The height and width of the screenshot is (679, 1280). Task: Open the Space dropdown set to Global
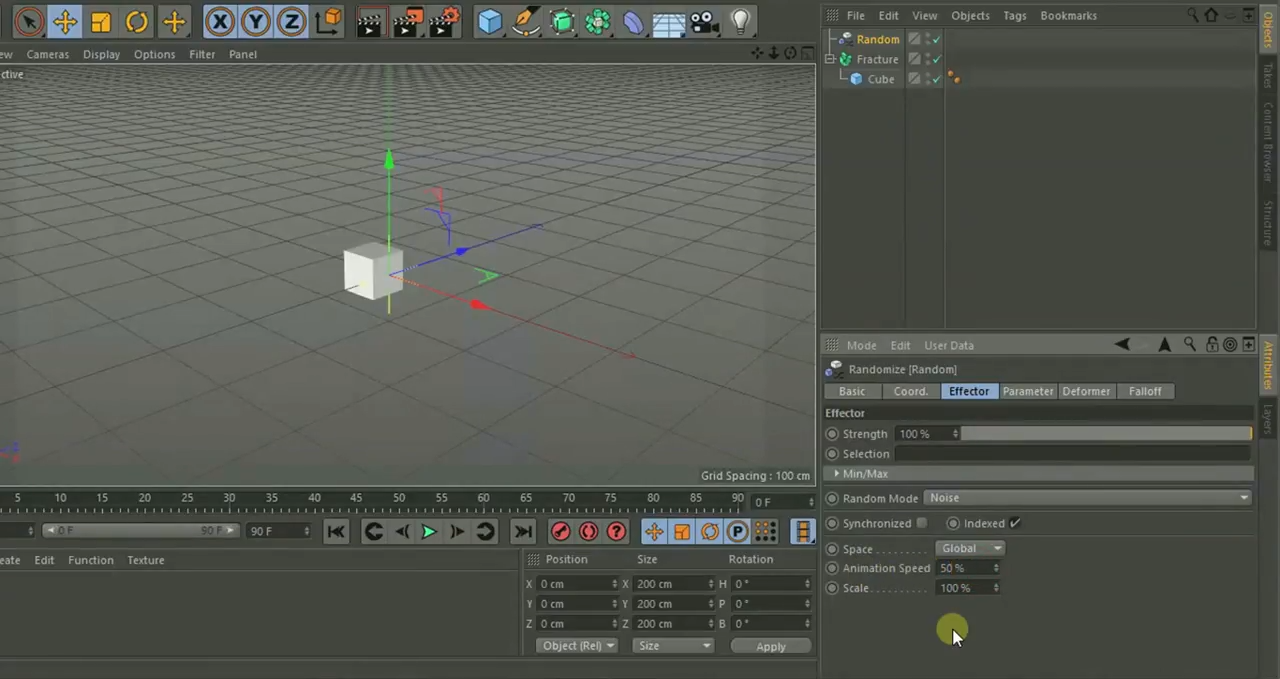click(x=970, y=548)
